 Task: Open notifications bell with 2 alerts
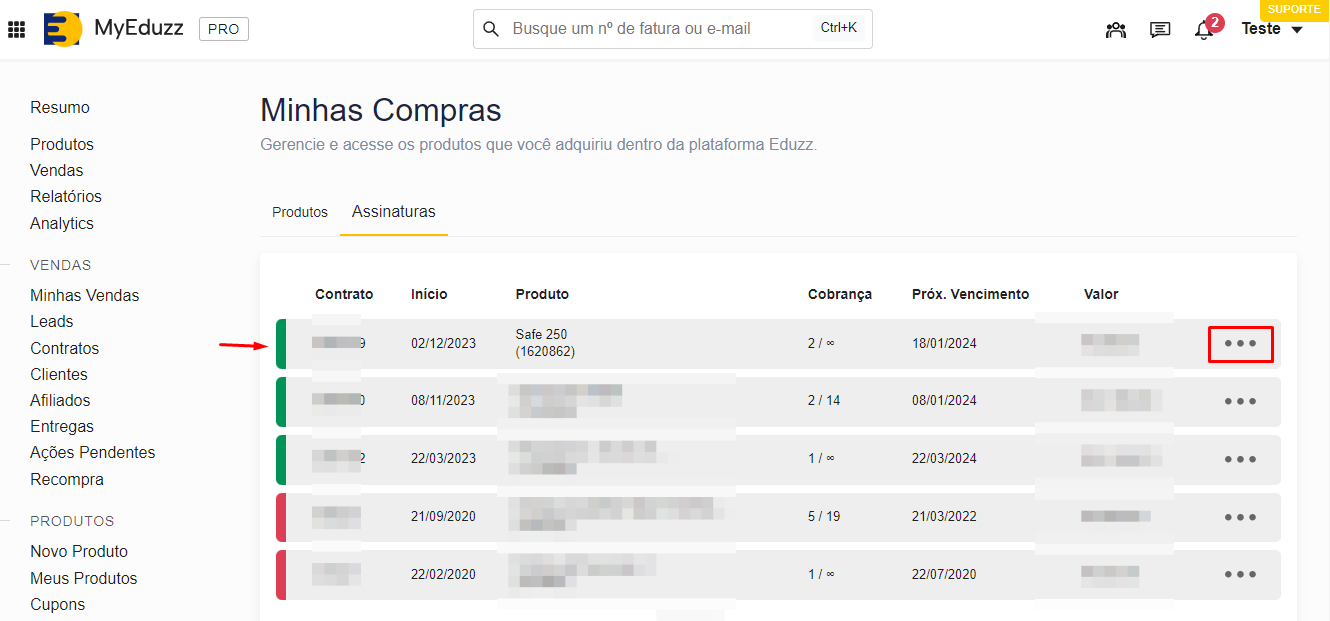tap(1204, 30)
